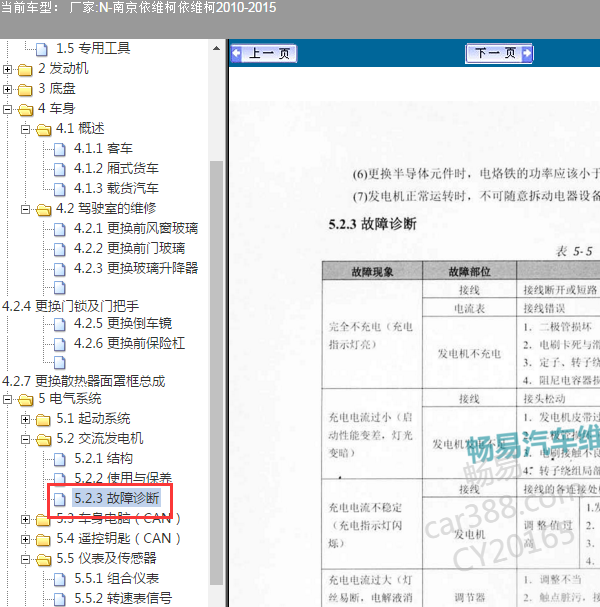Collapse the 4.1 概述 subfolder
The width and height of the screenshot is (600, 607).
click(25, 129)
